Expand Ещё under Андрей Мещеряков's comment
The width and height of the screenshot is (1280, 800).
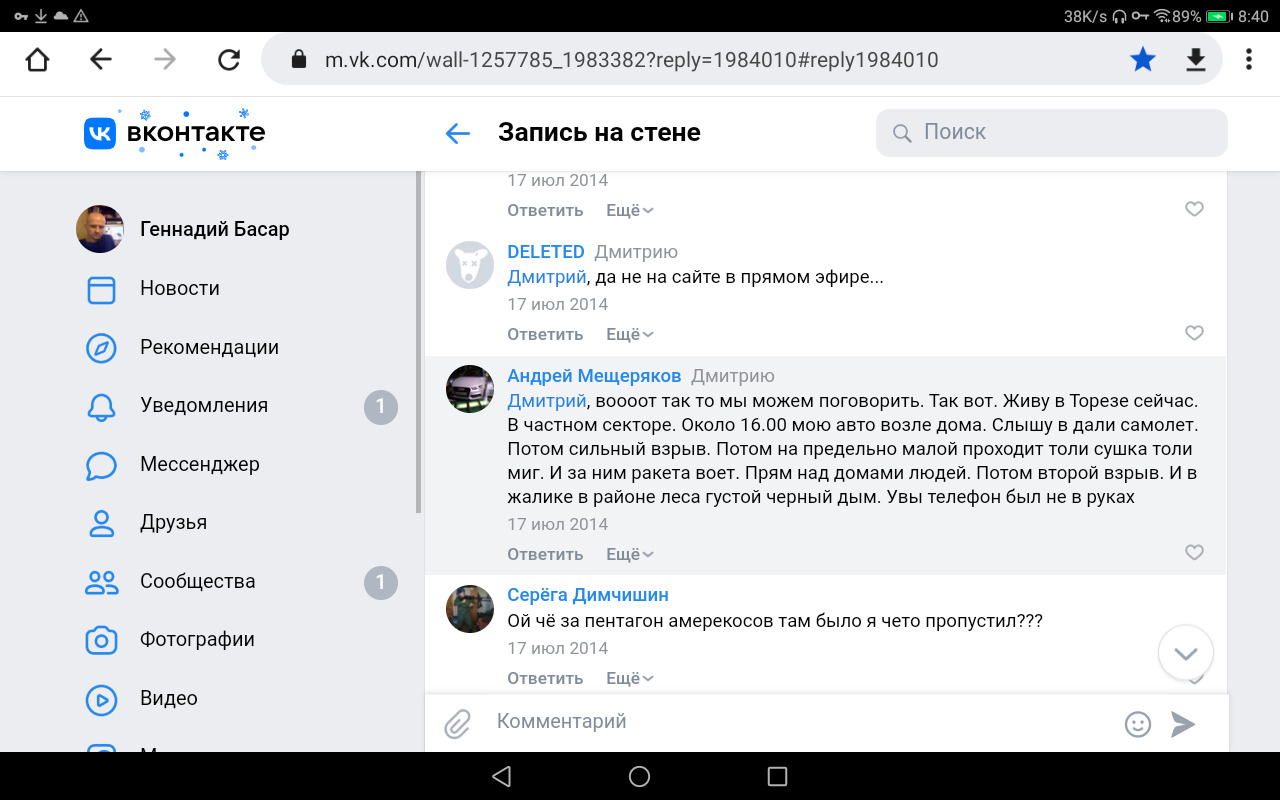pyautogui.click(x=630, y=554)
